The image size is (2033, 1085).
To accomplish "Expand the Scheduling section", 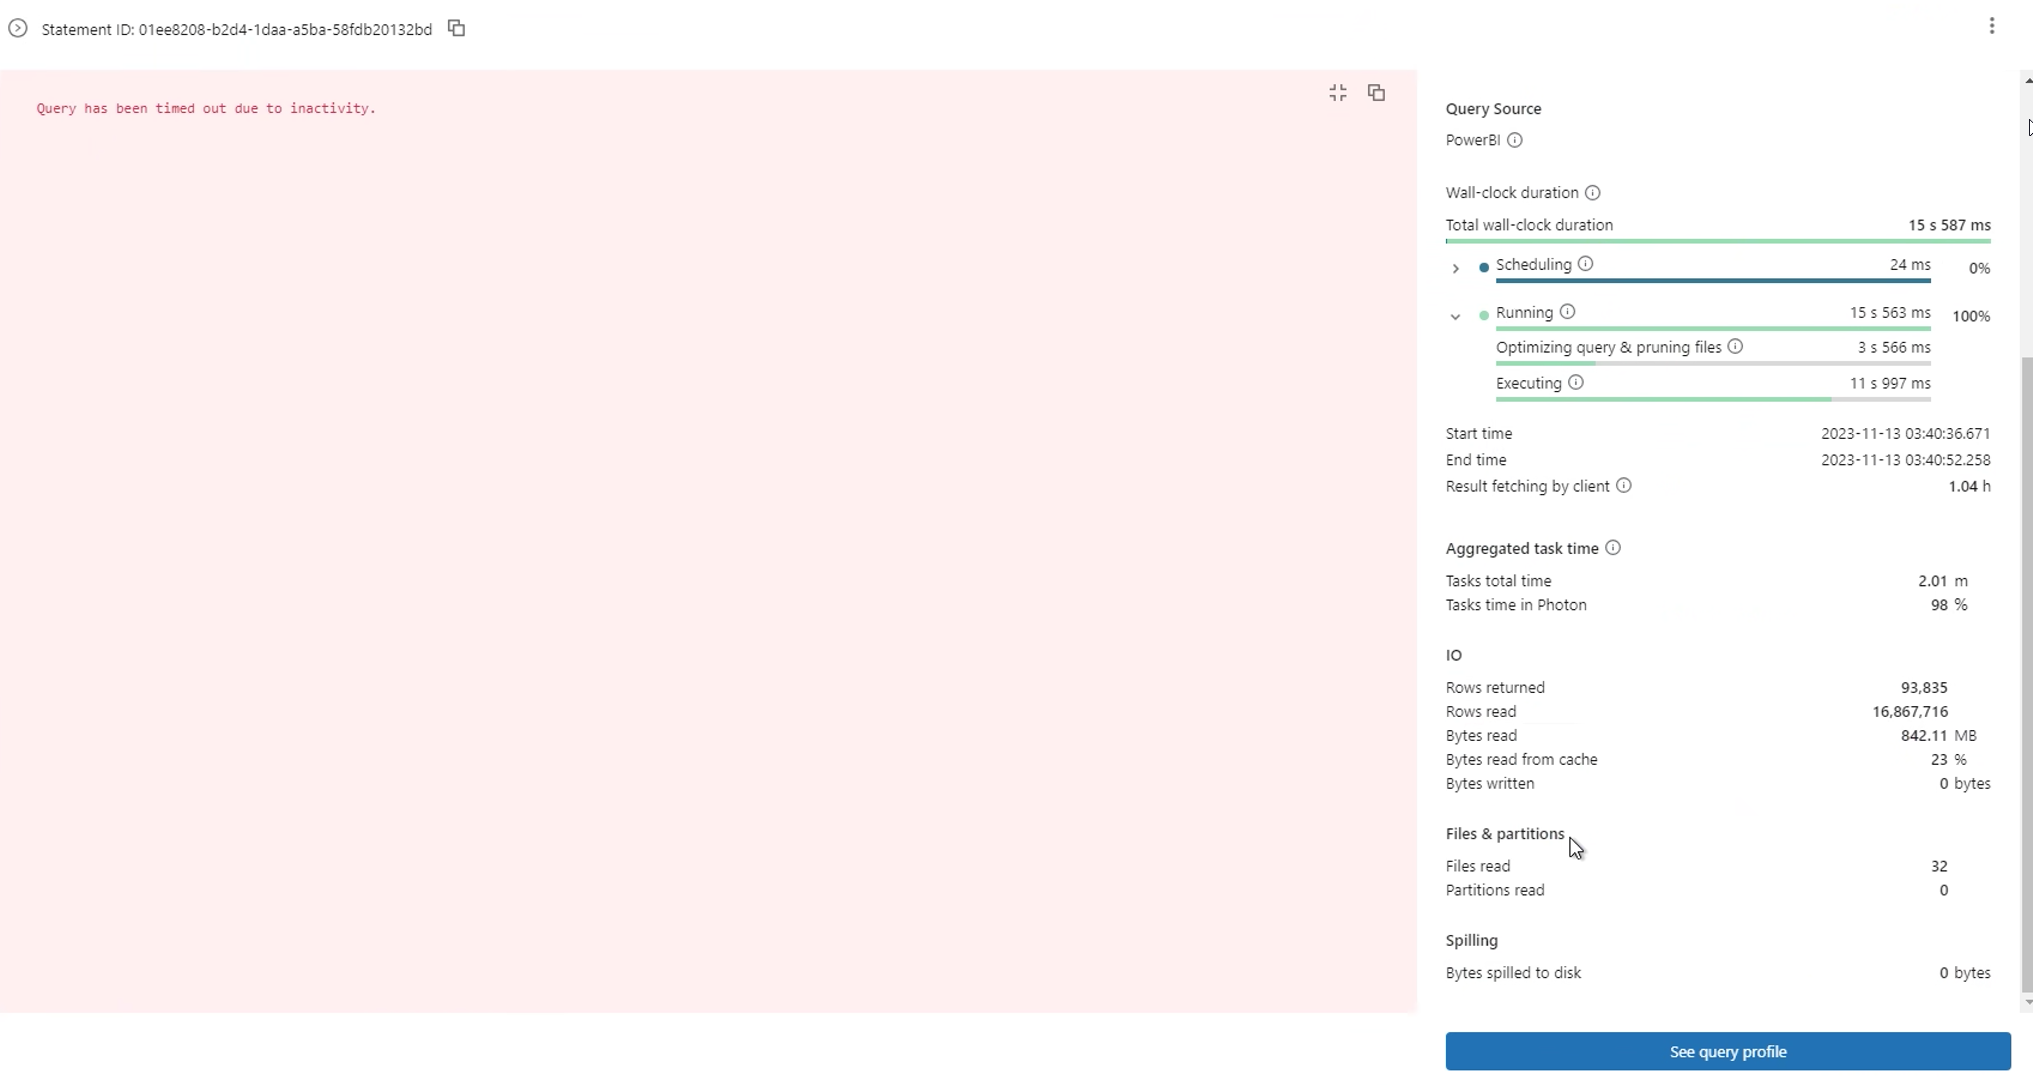I will [1455, 268].
